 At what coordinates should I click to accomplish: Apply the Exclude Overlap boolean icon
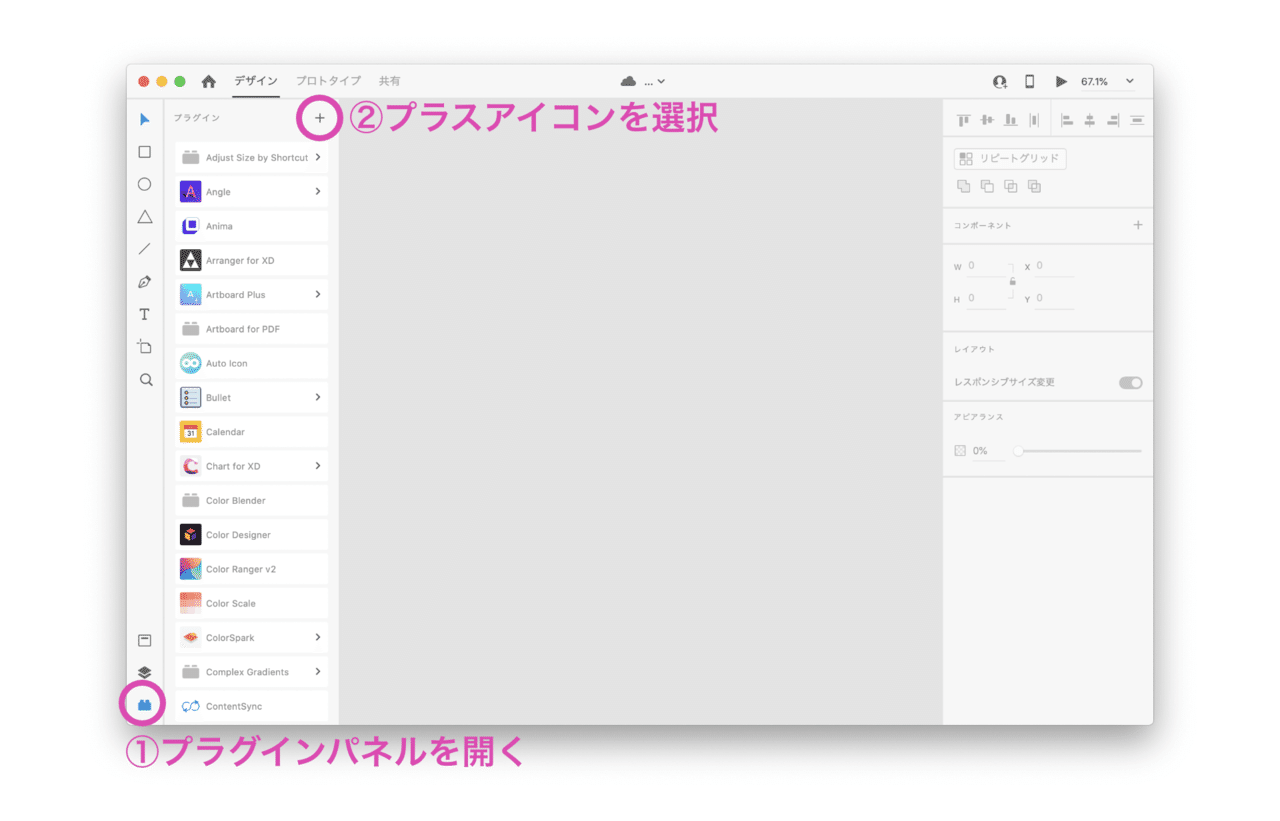[x=1034, y=186]
